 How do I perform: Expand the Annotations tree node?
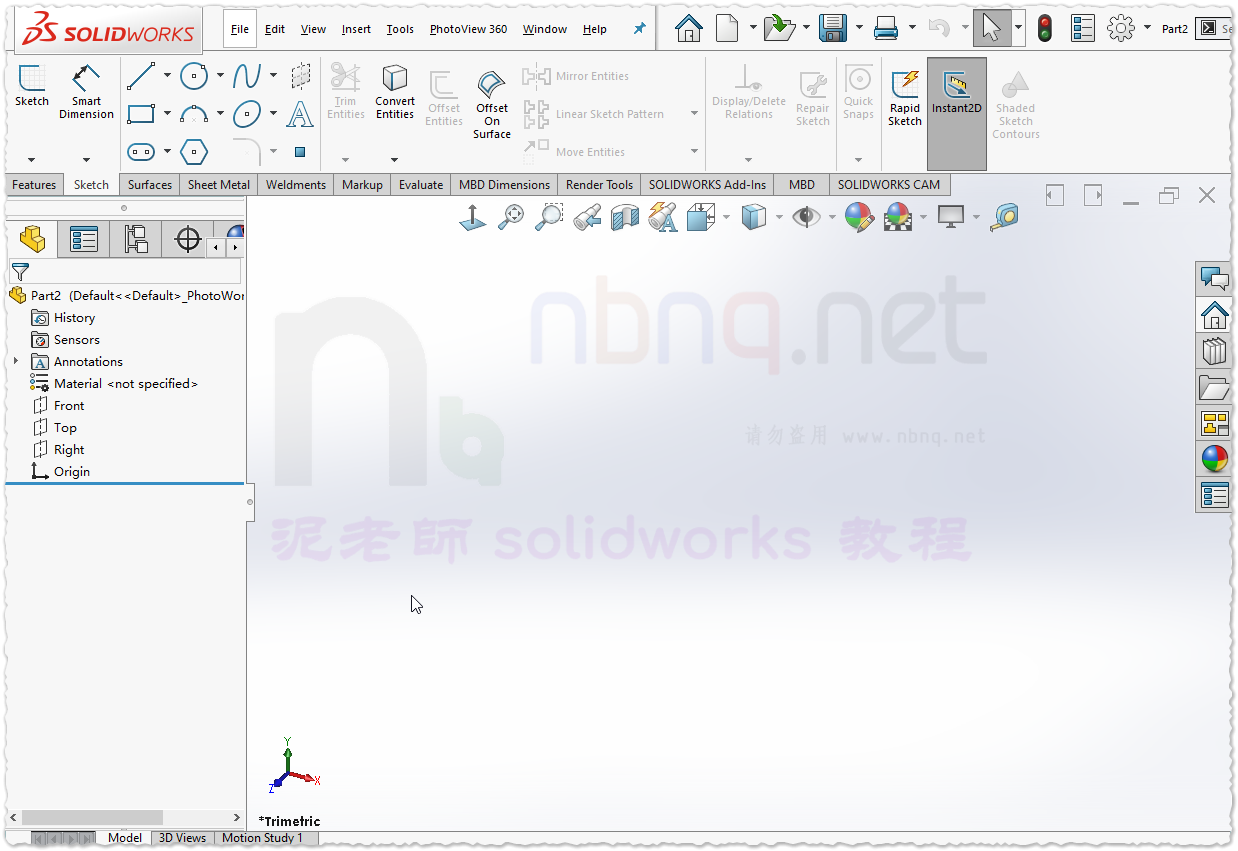coord(16,361)
